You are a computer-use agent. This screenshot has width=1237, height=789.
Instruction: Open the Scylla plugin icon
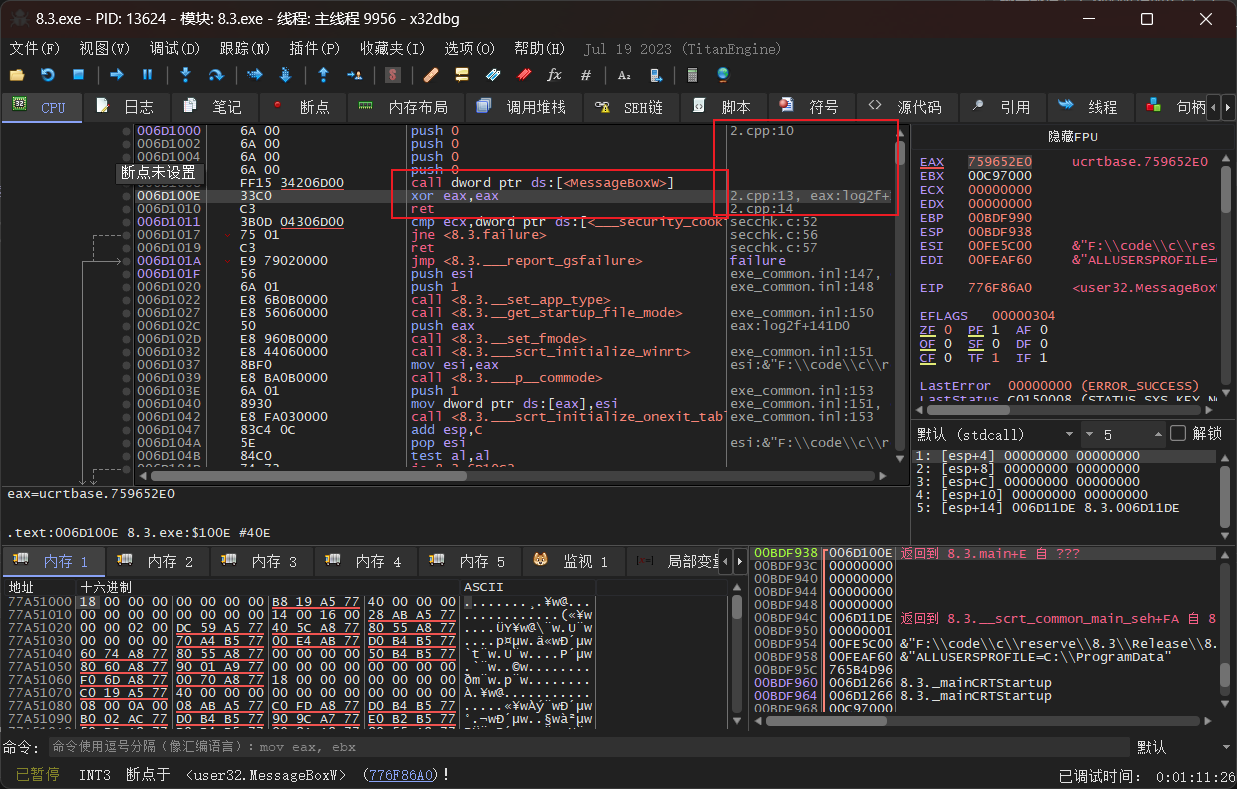pyautogui.click(x=393, y=75)
